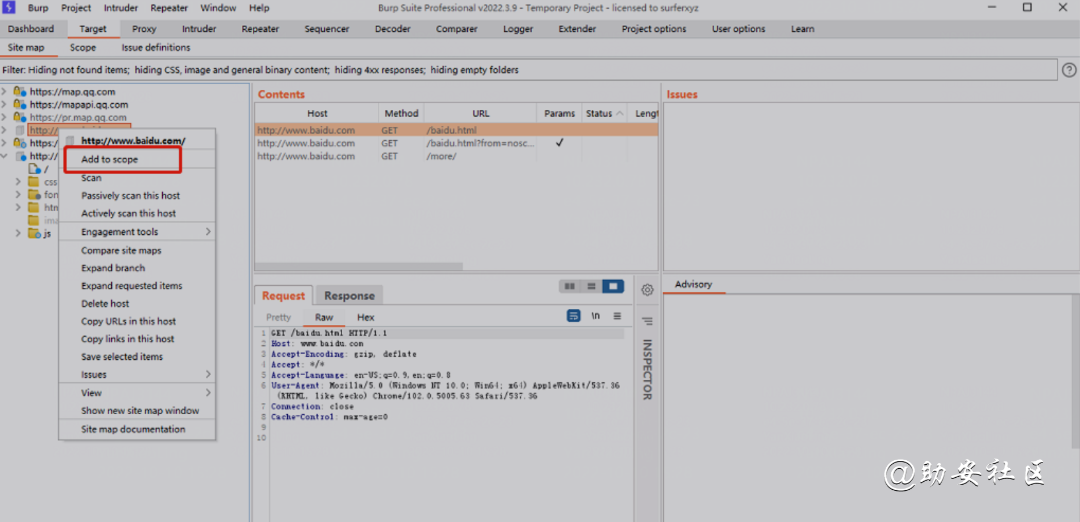Viewport: 1080px width, 522px height.
Task: Switch to the Proxy tab
Action: click(x=144, y=29)
